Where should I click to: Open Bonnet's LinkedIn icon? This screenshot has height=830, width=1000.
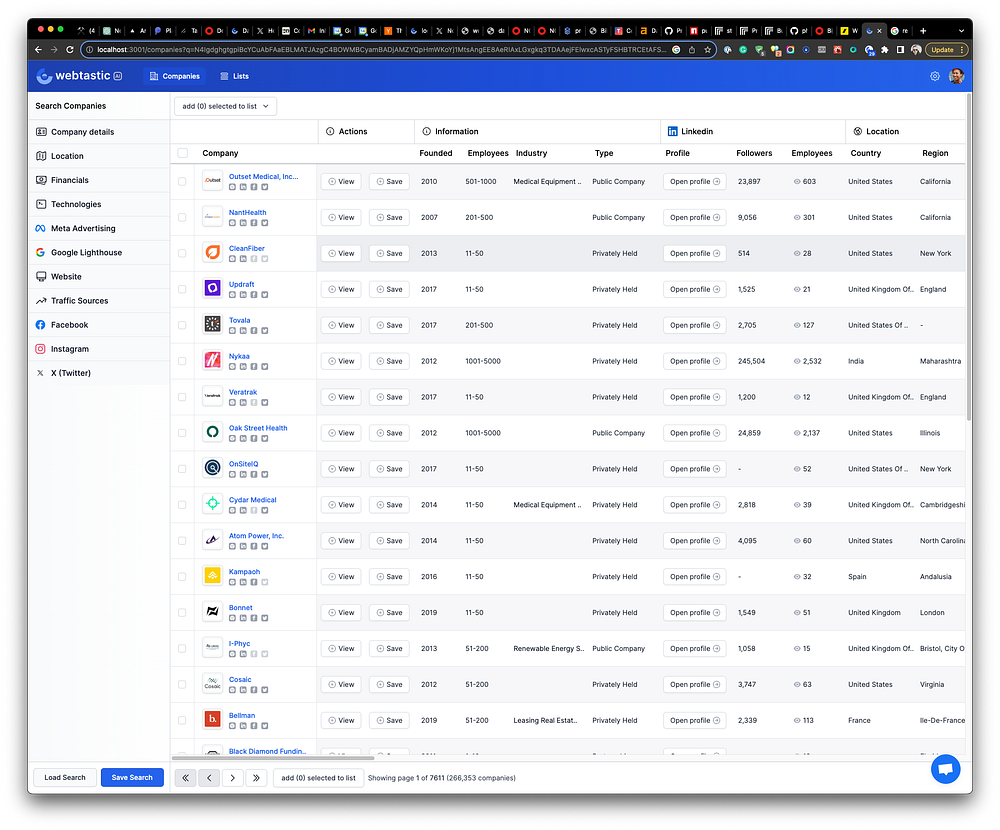[x=243, y=618]
